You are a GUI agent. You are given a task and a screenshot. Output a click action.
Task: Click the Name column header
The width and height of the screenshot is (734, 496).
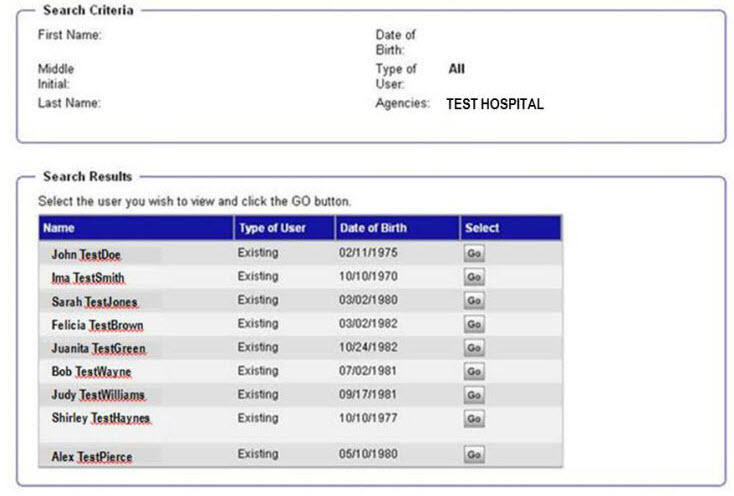[x=60, y=228]
